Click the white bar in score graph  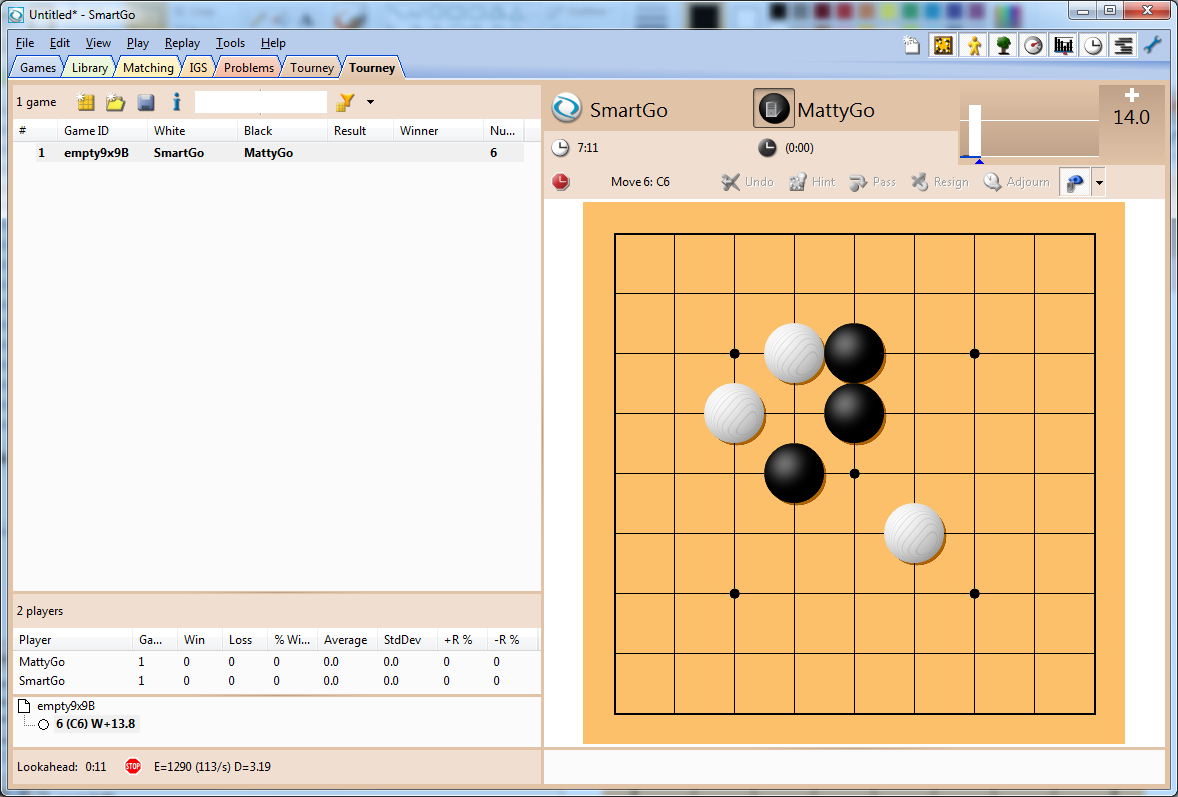pos(975,131)
